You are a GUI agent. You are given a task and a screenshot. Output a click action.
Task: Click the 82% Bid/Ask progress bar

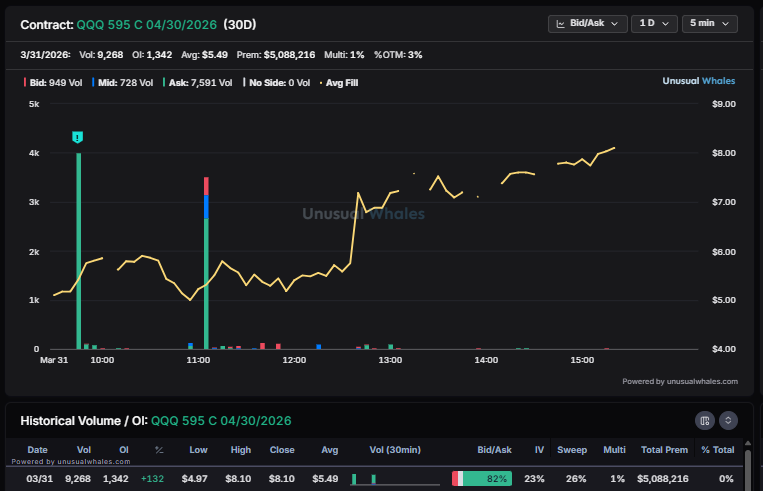482,479
